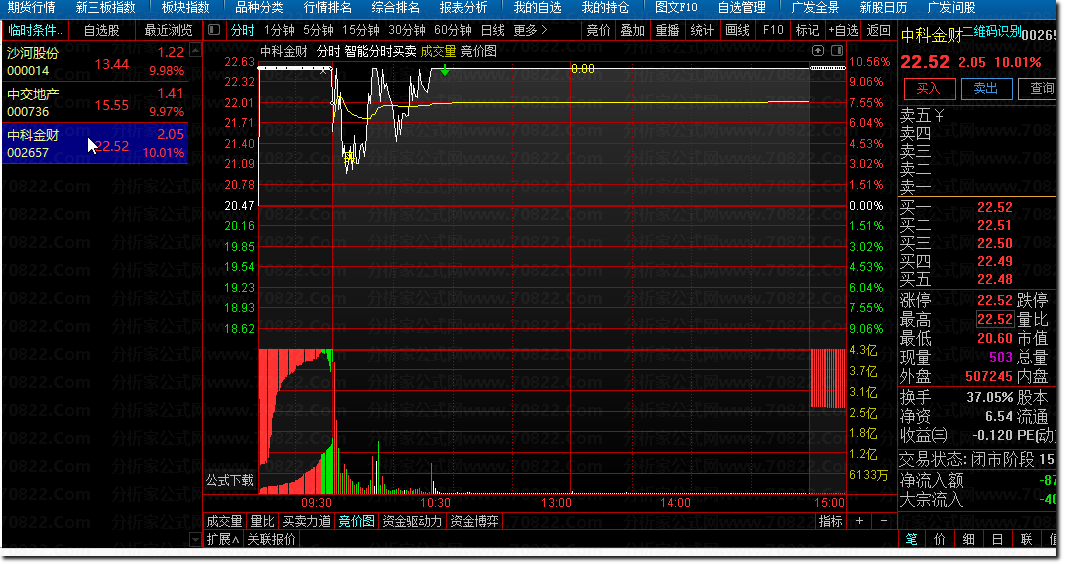Open the 期货行情 menu
This screenshot has height=564, width=1065.
(x=32, y=8)
